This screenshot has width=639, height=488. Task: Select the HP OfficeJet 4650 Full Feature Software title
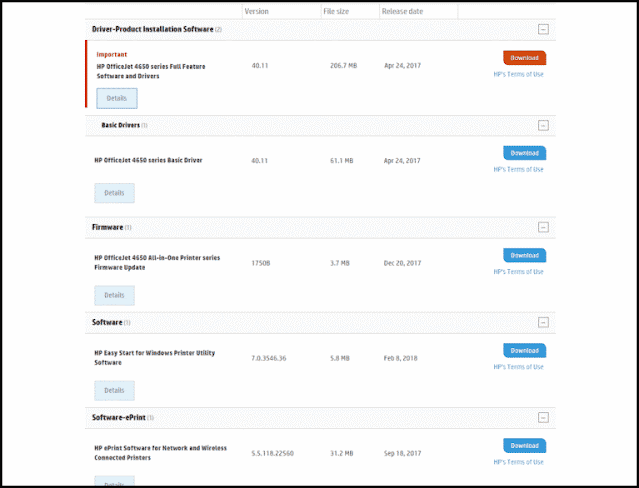(151, 71)
